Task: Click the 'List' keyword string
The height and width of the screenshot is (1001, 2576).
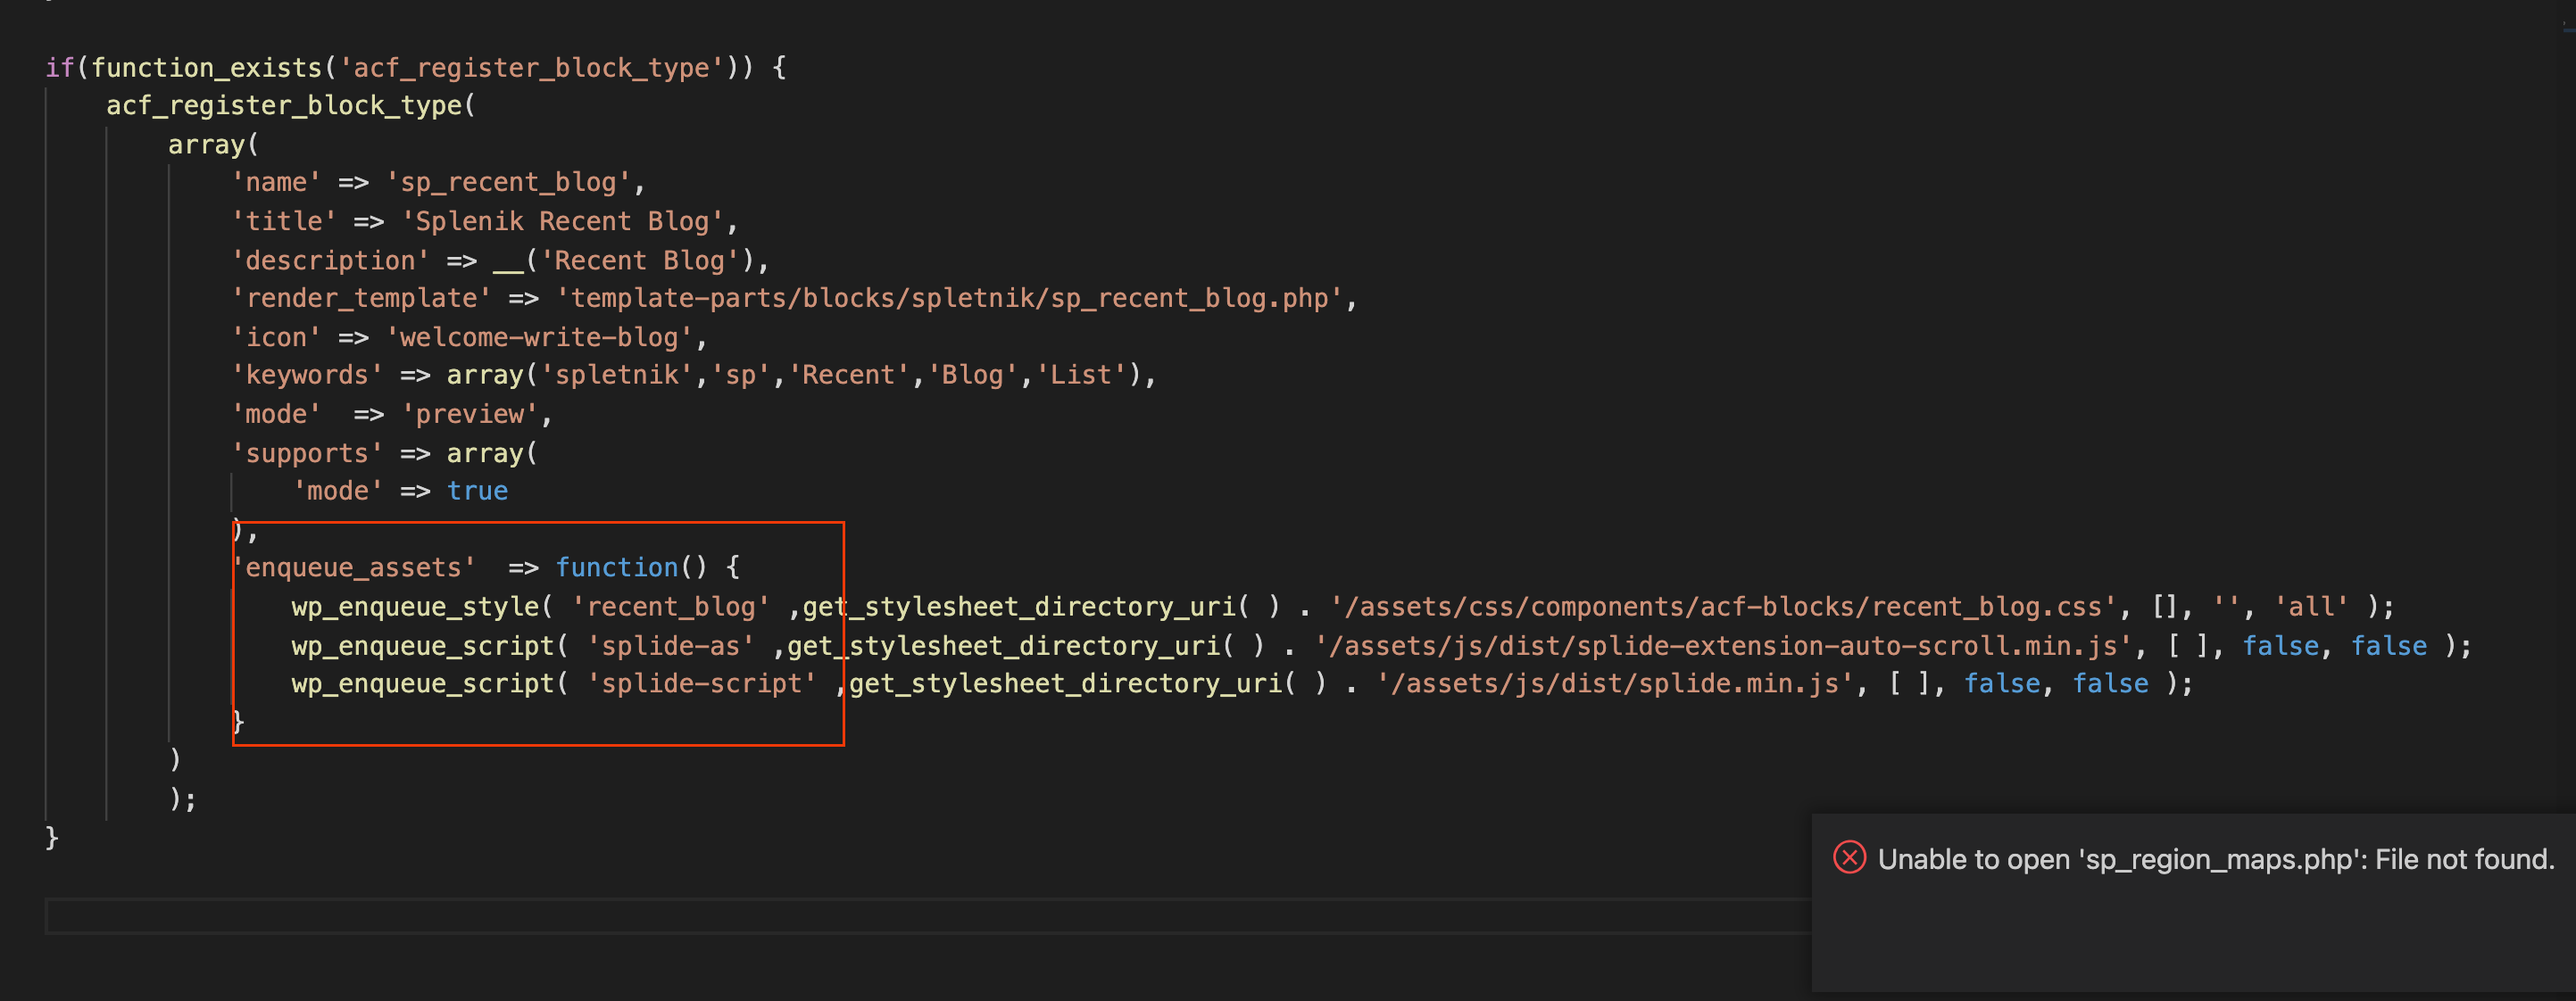Action: (1080, 375)
